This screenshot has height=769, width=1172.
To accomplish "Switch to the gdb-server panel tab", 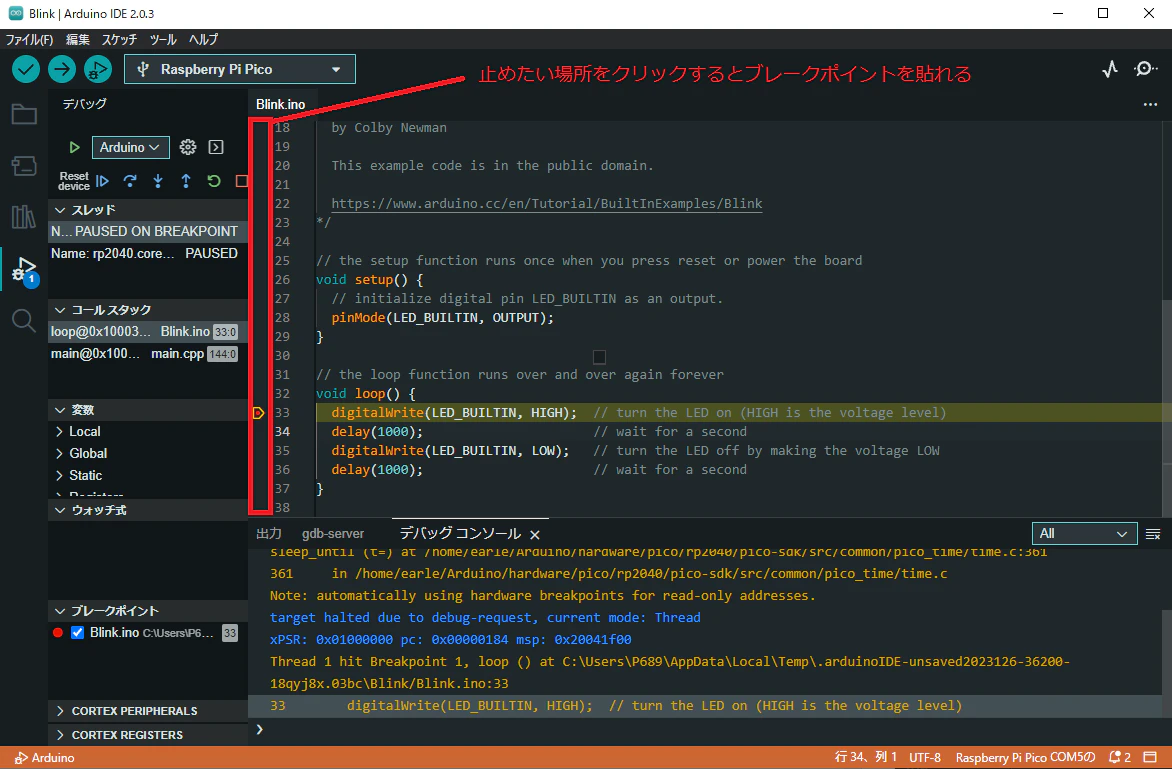I will coord(333,534).
